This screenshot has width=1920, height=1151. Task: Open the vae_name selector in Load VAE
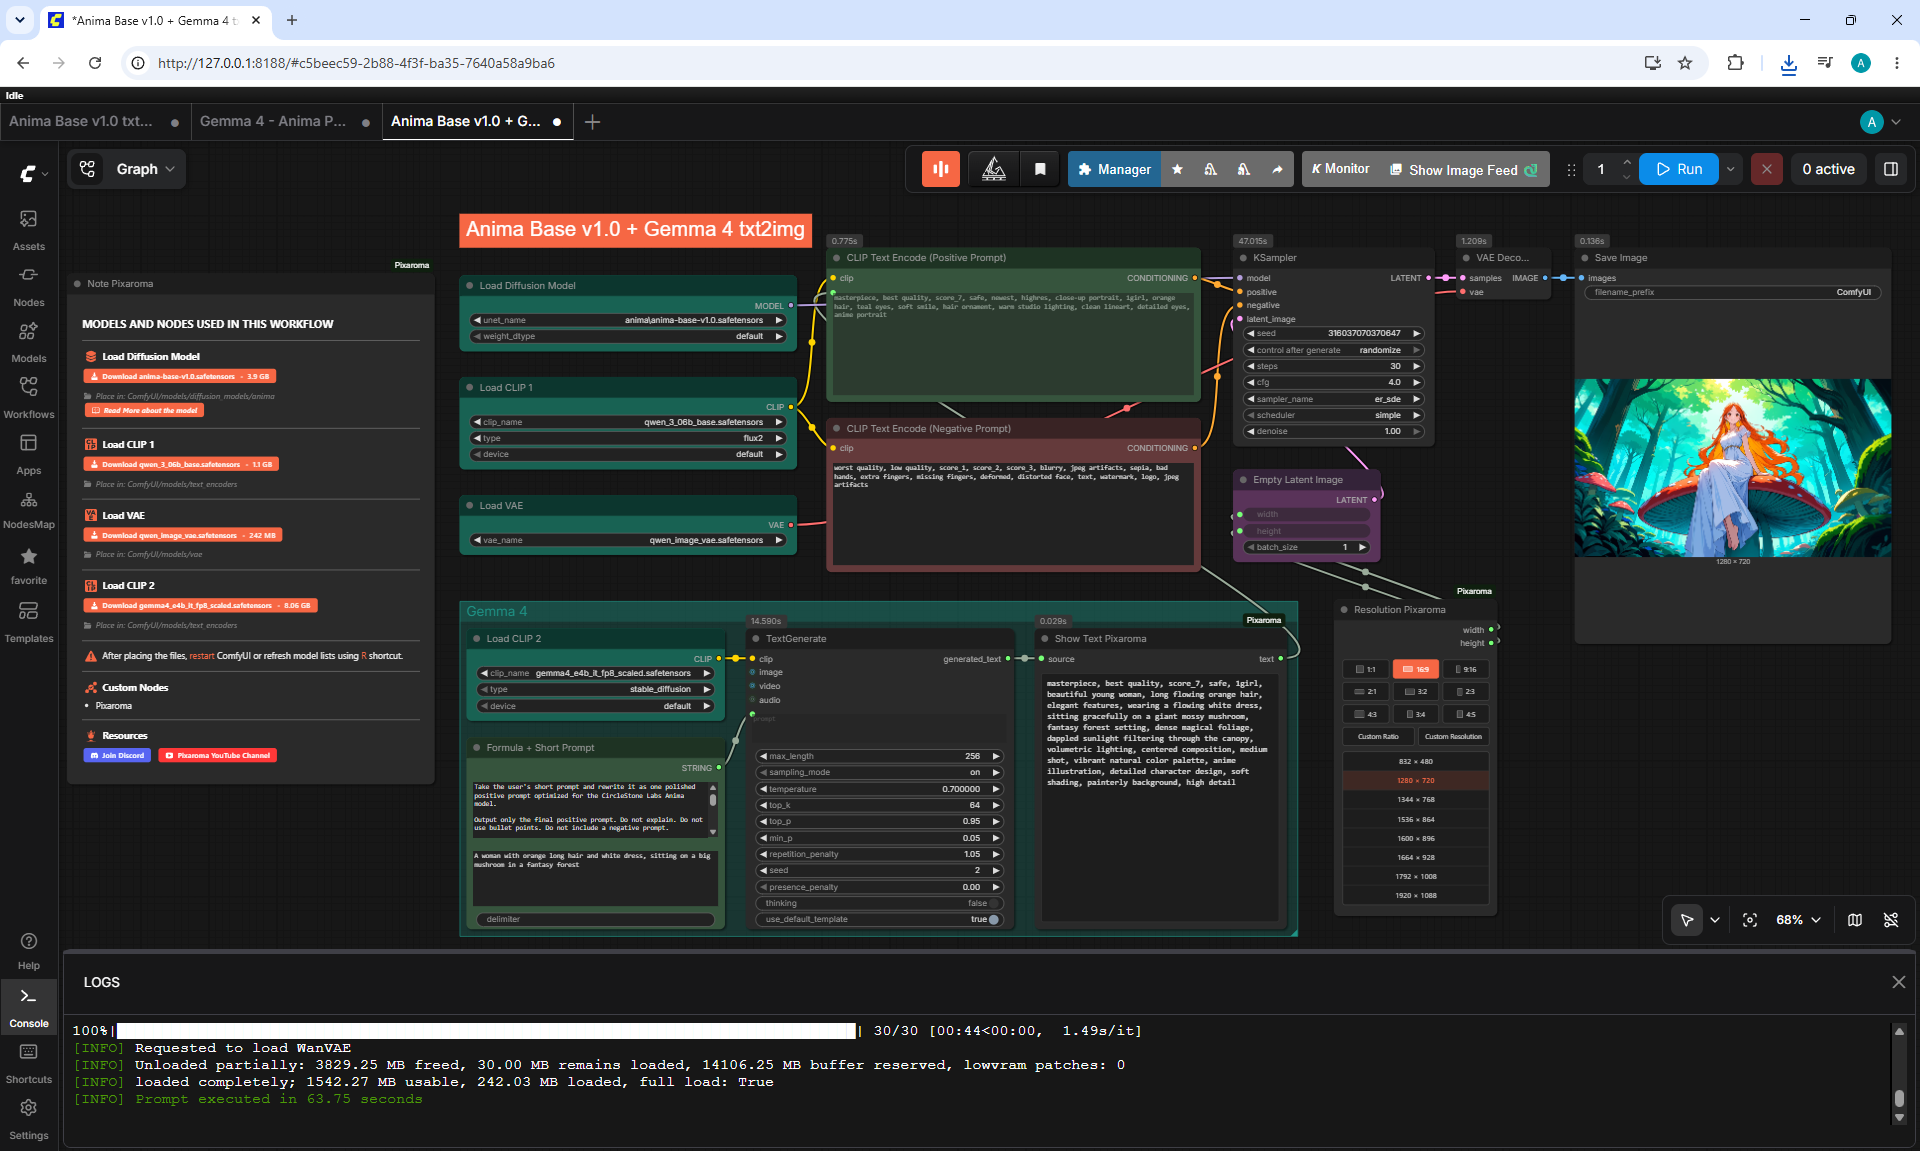(x=628, y=540)
